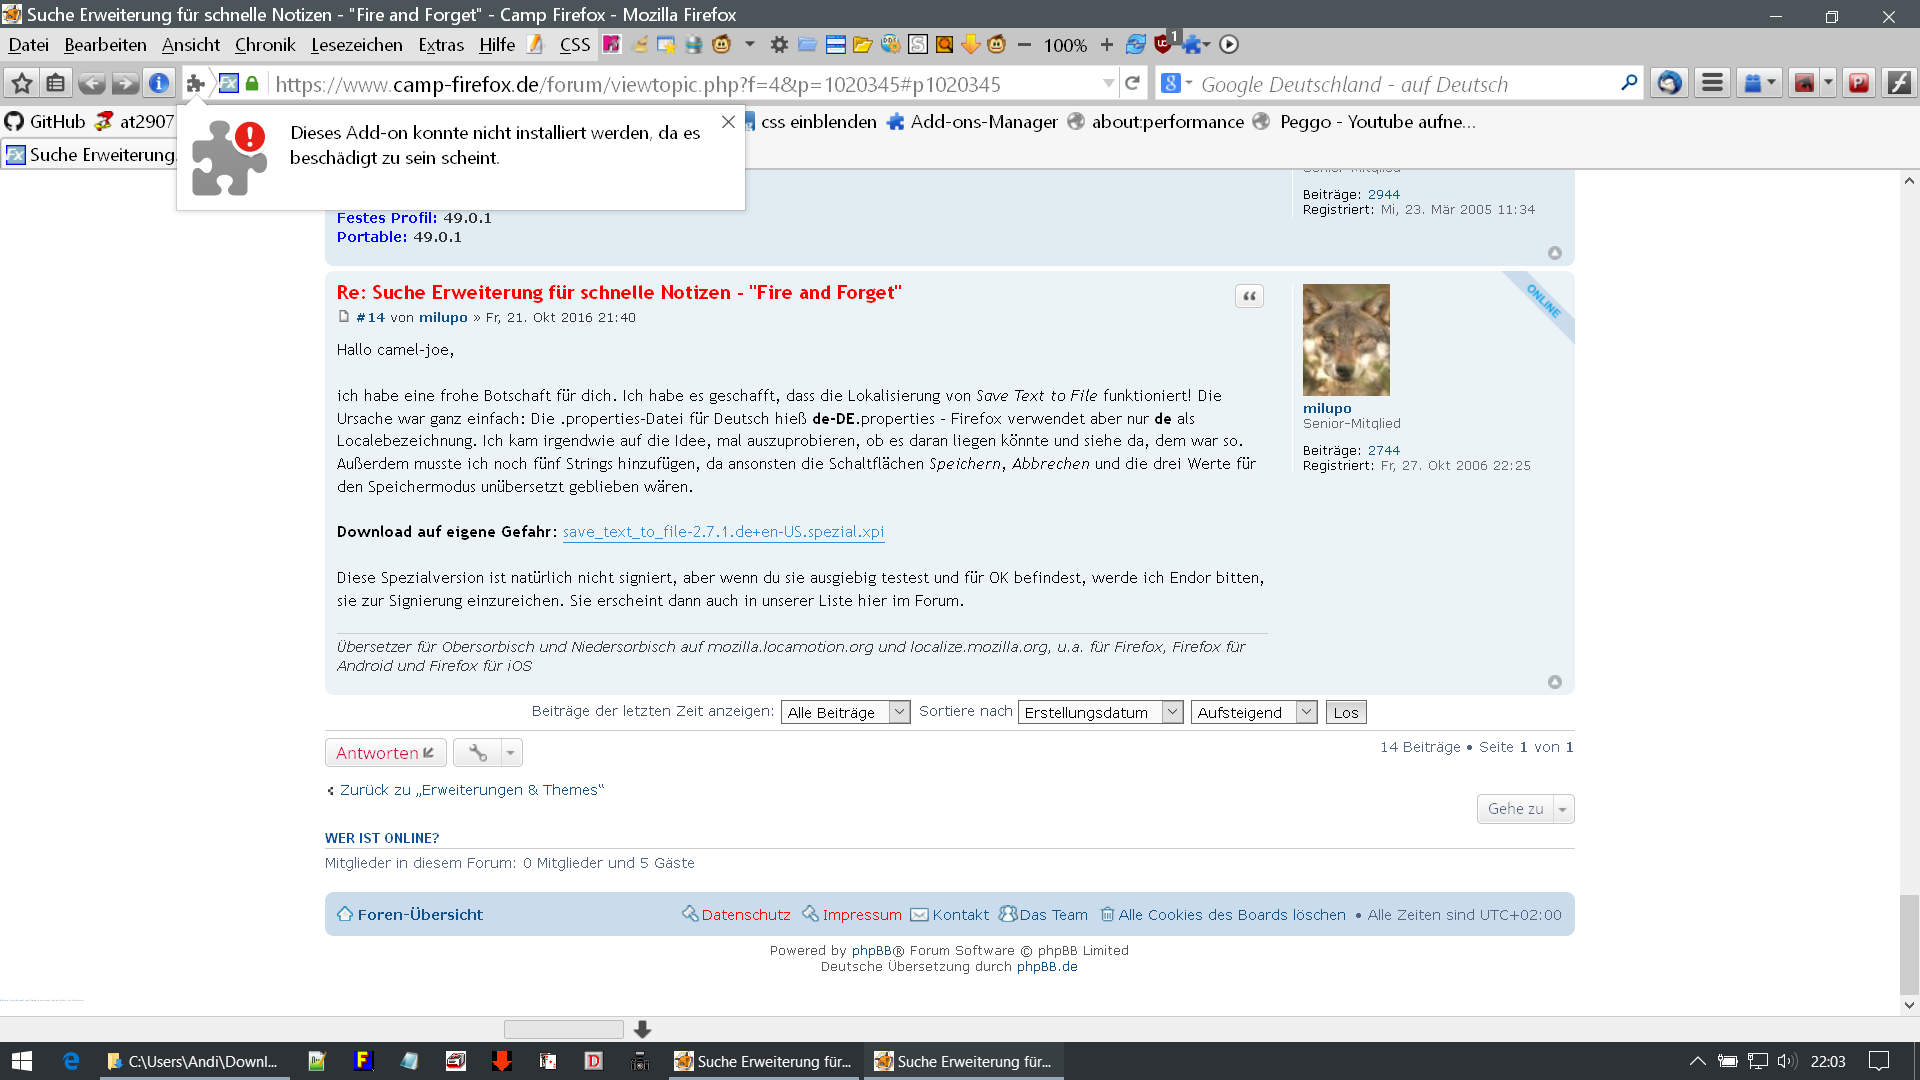The image size is (1920, 1080).
Task: Open the Lesezeichen menu
Action: click(x=356, y=45)
